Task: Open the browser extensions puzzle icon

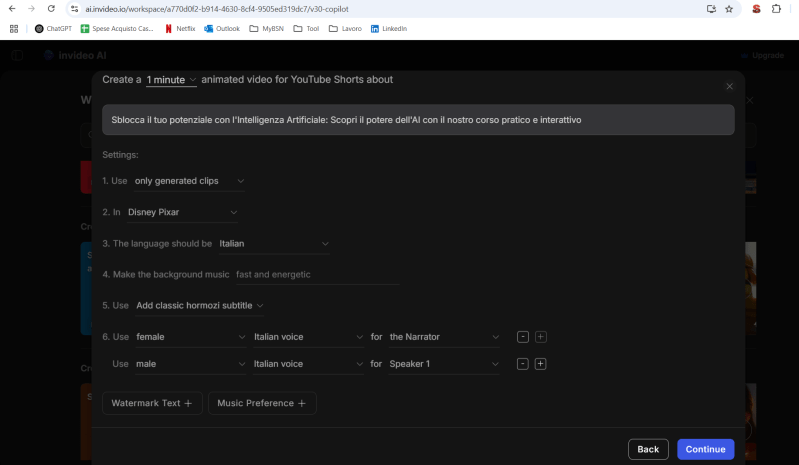Action: (x=775, y=9)
